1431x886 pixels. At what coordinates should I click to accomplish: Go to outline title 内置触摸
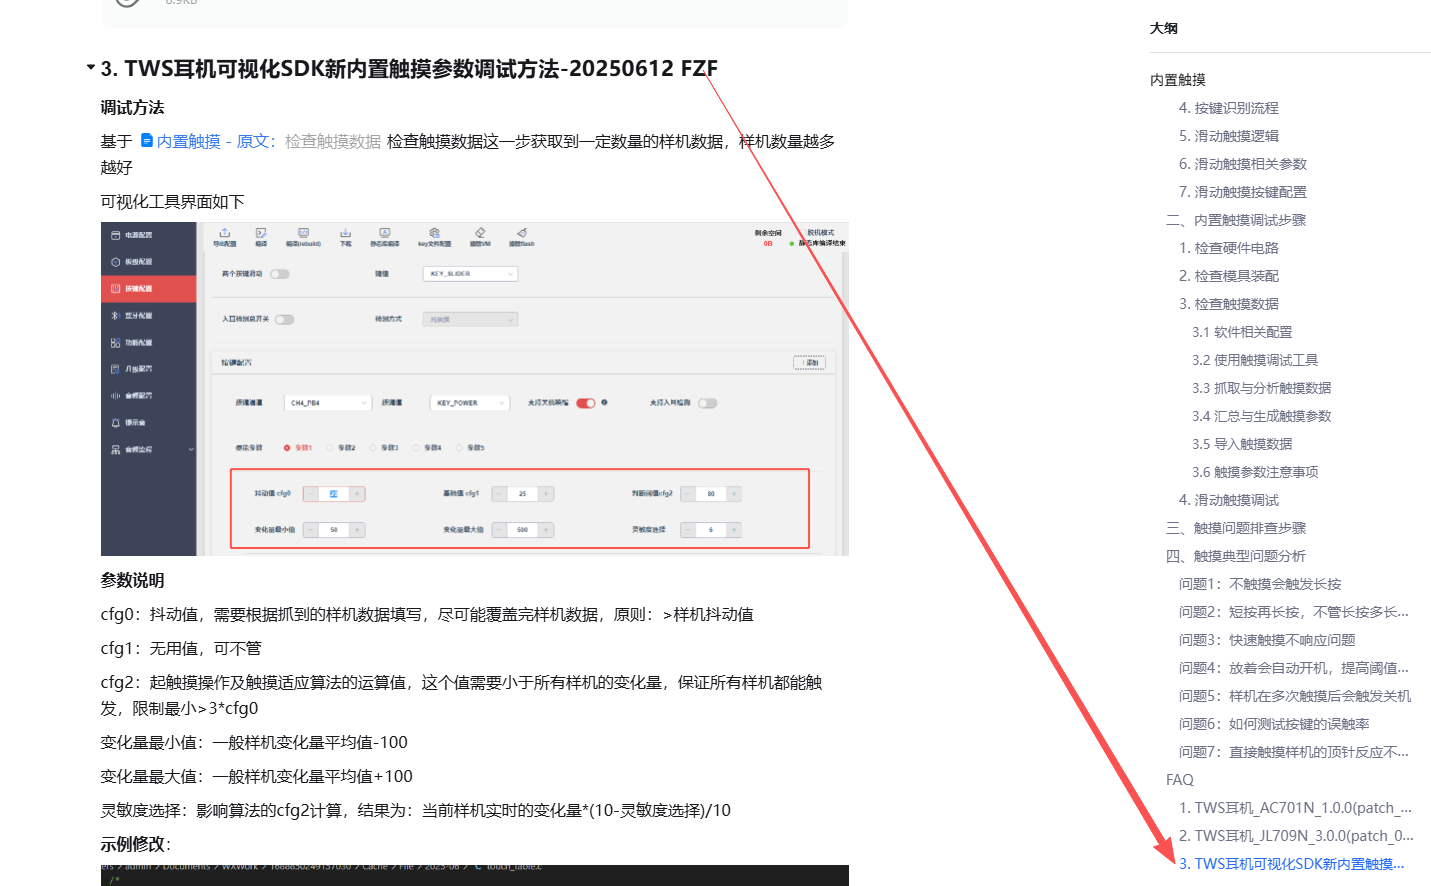point(1178,80)
